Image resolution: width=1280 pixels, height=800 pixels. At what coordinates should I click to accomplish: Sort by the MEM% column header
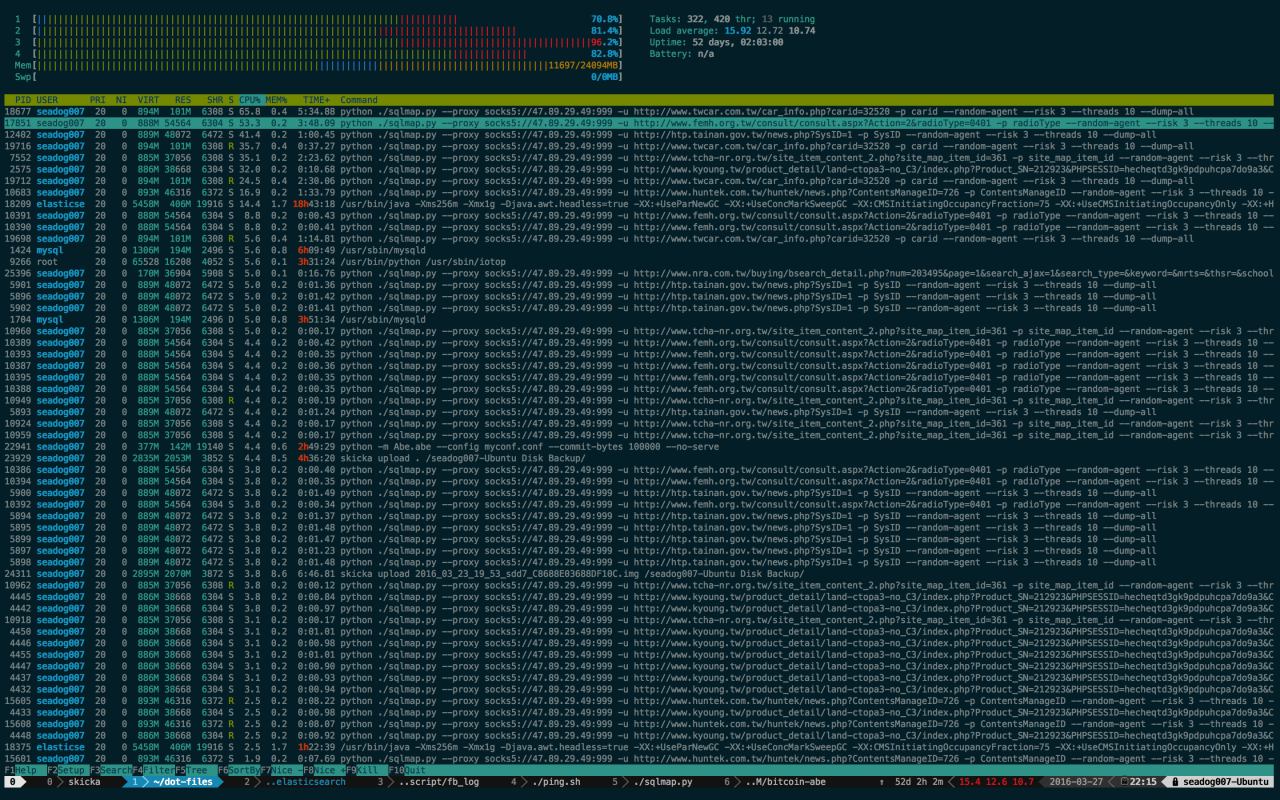[x=276, y=100]
